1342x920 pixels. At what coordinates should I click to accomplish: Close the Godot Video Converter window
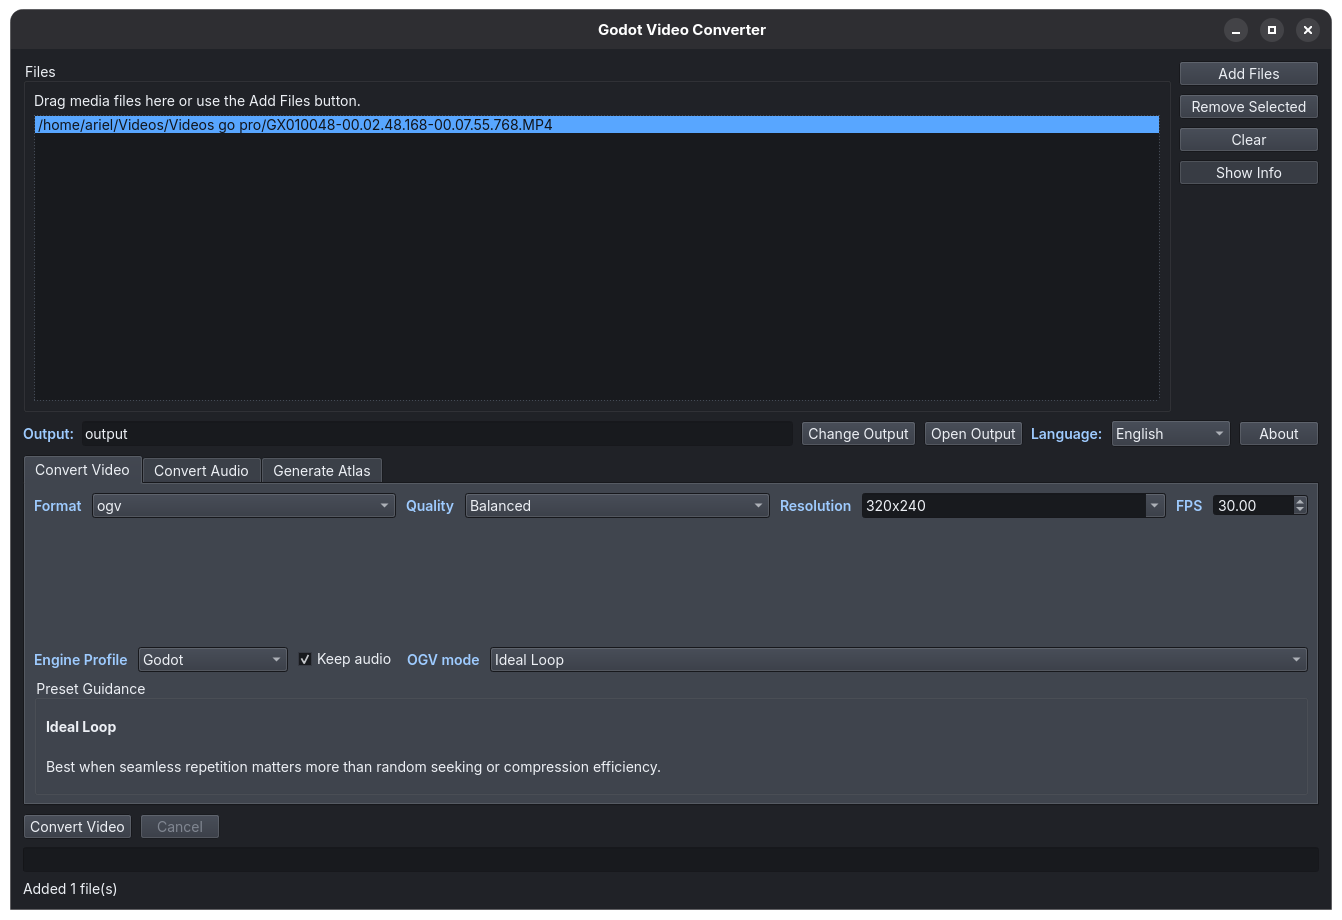point(1307,30)
